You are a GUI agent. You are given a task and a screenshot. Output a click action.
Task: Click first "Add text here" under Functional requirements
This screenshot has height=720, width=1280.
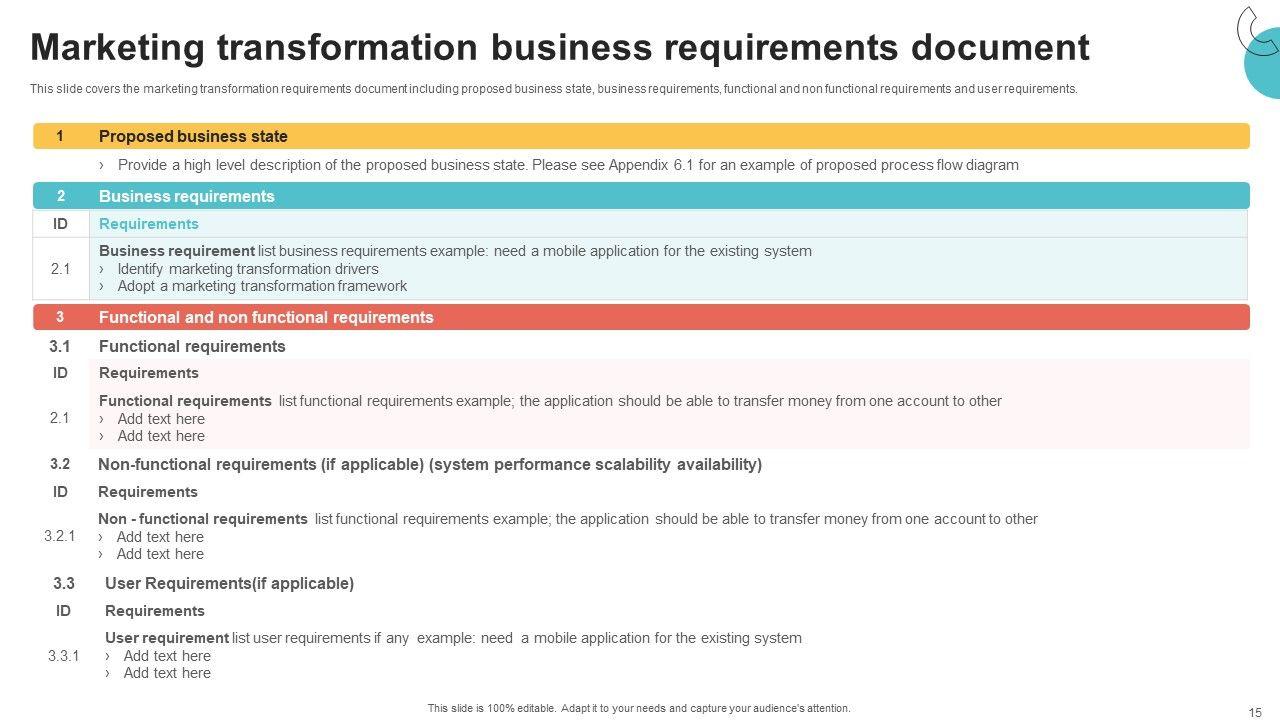pyautogui.click(x=161, y=419)
